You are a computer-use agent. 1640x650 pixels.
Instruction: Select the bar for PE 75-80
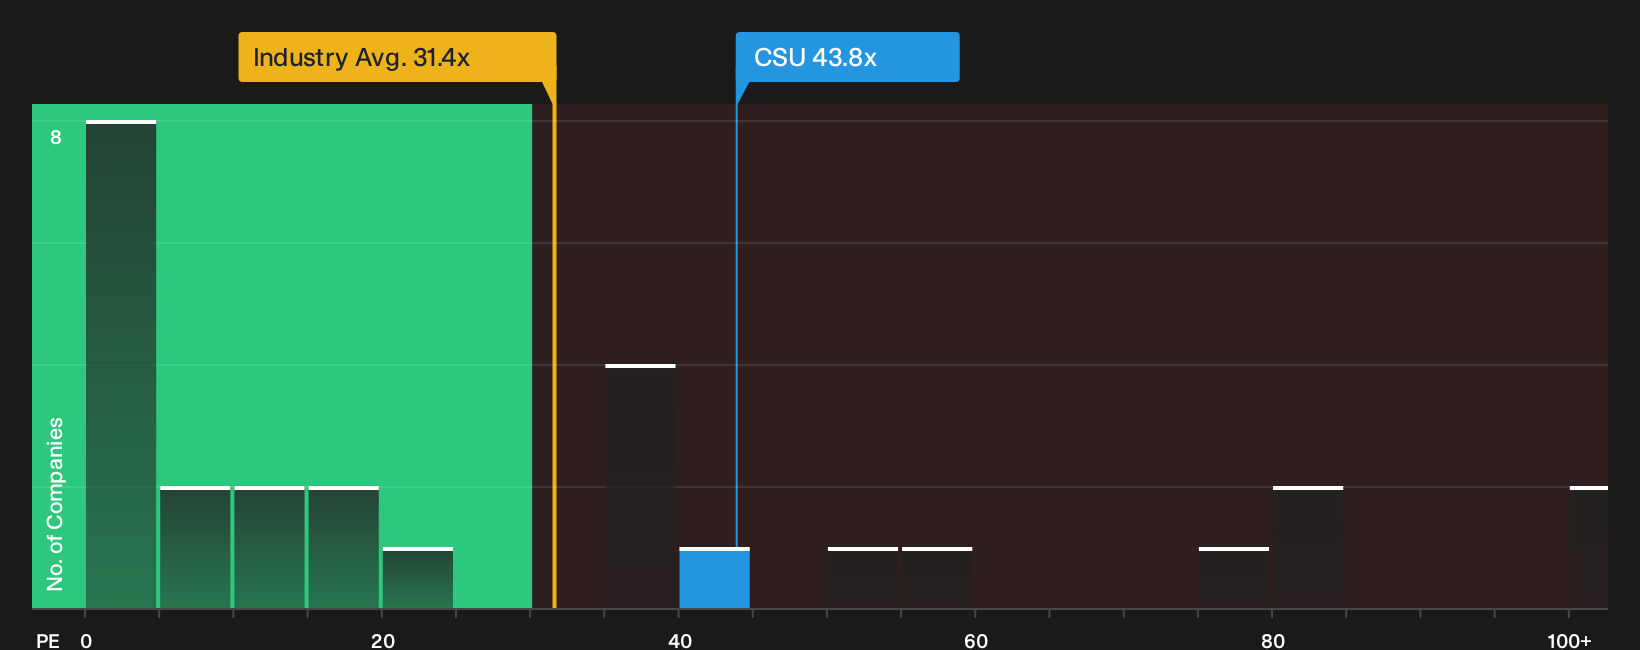1233,578
